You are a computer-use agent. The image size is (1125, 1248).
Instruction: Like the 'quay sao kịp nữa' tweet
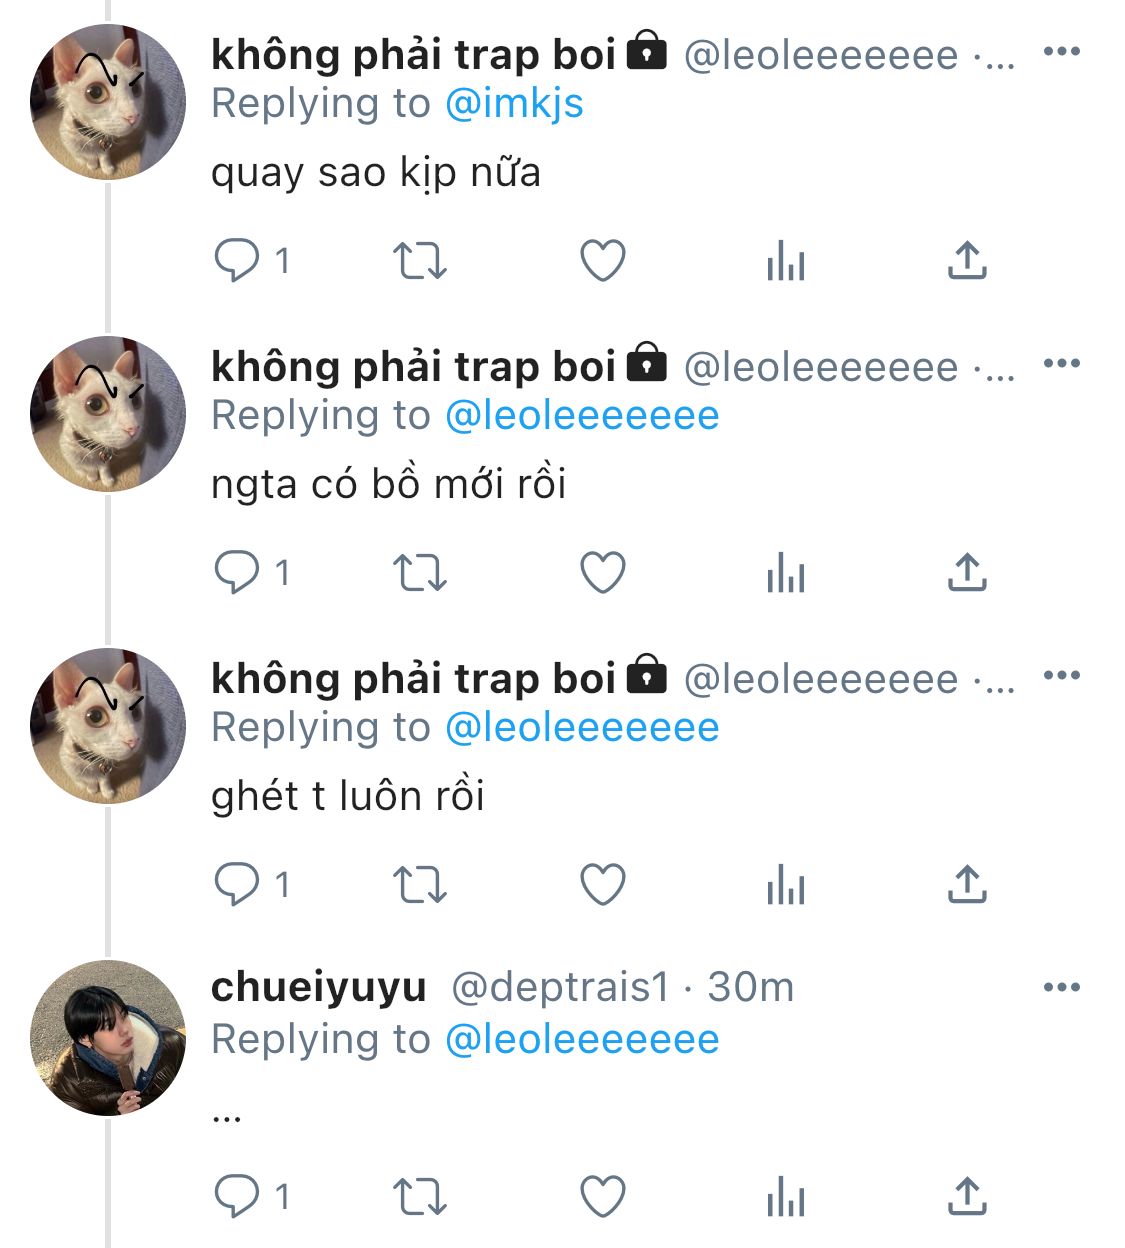[603, 261]
